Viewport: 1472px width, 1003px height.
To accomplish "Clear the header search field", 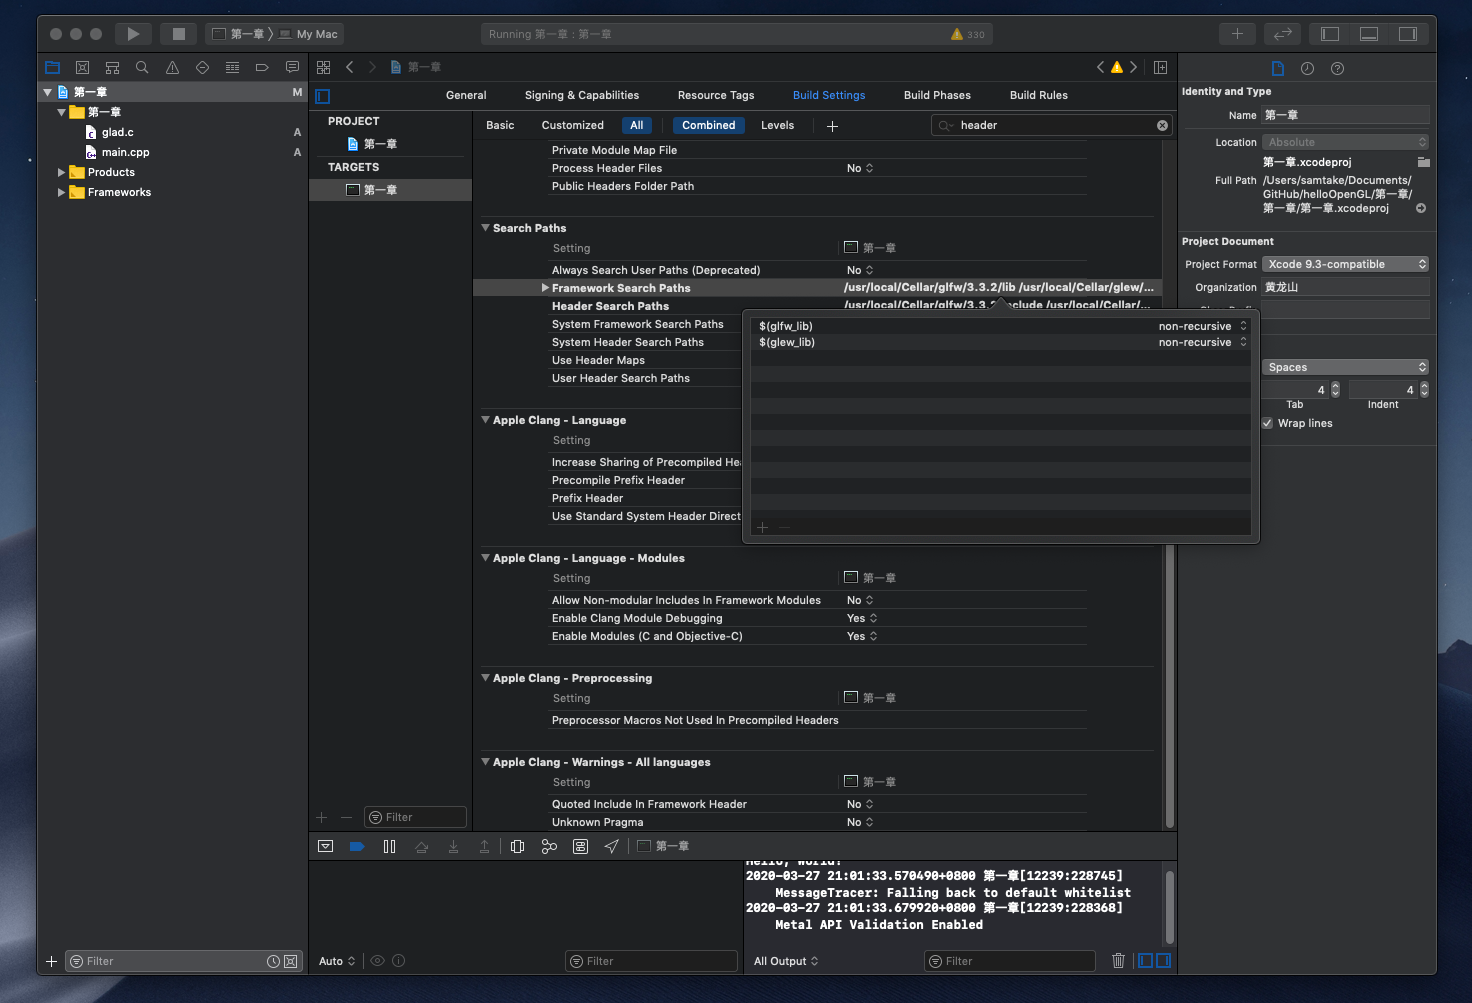I will tap(1162, 125).
